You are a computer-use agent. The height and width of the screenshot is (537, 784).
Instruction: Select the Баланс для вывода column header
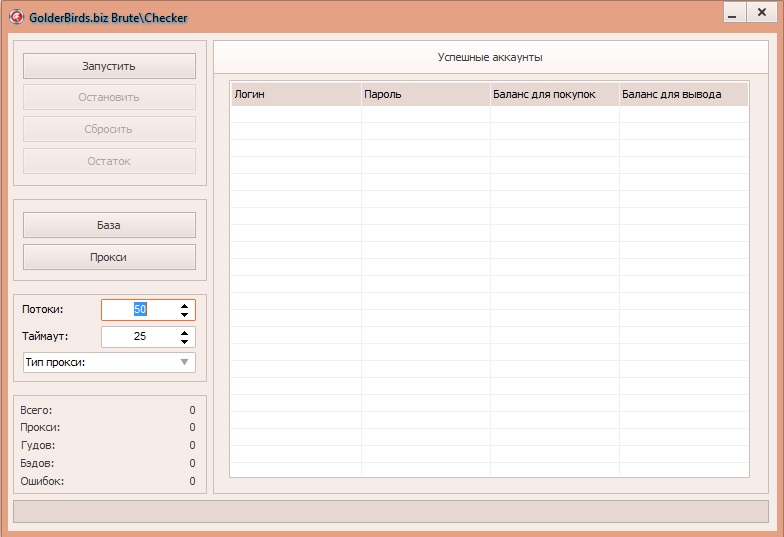tap(684, 94)
